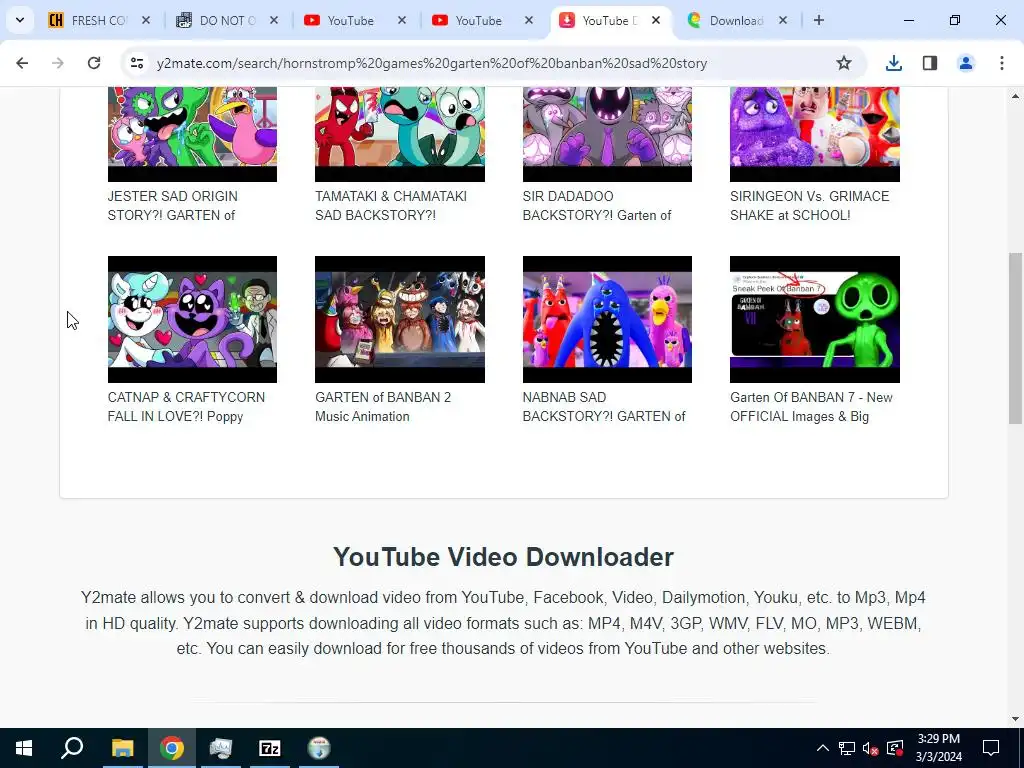Open Garten Of BANBAN 7 thumbnail
This screenshot has height=768, width=1024.
coord(814,319)
